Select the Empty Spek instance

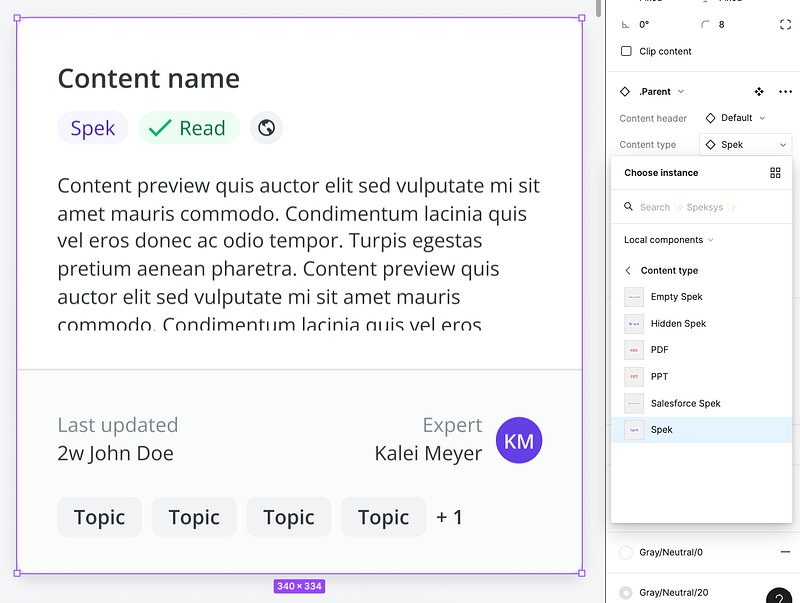point(702,297)
